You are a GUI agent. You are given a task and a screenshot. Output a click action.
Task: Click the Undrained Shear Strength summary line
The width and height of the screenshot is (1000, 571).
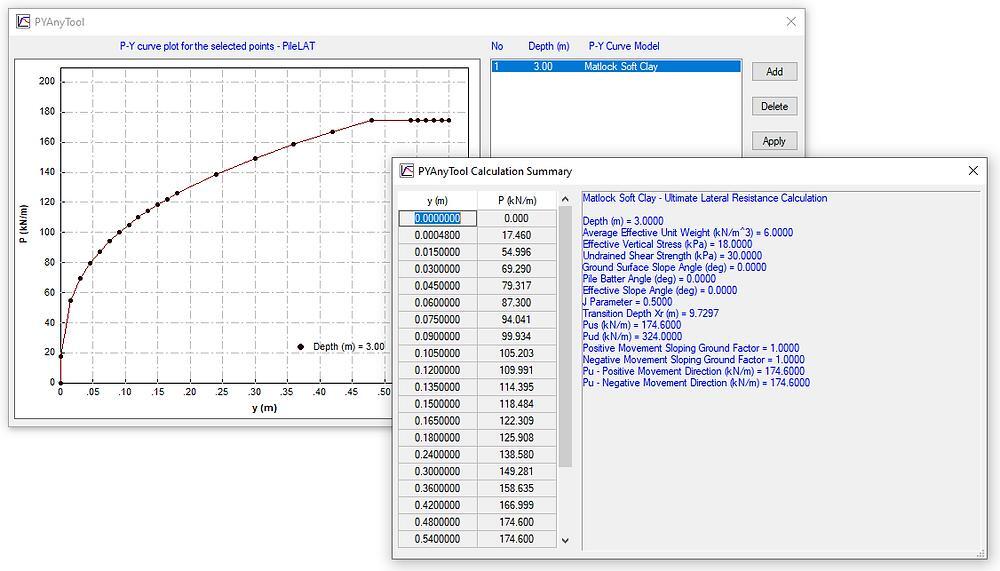click(x=672, y=256)
